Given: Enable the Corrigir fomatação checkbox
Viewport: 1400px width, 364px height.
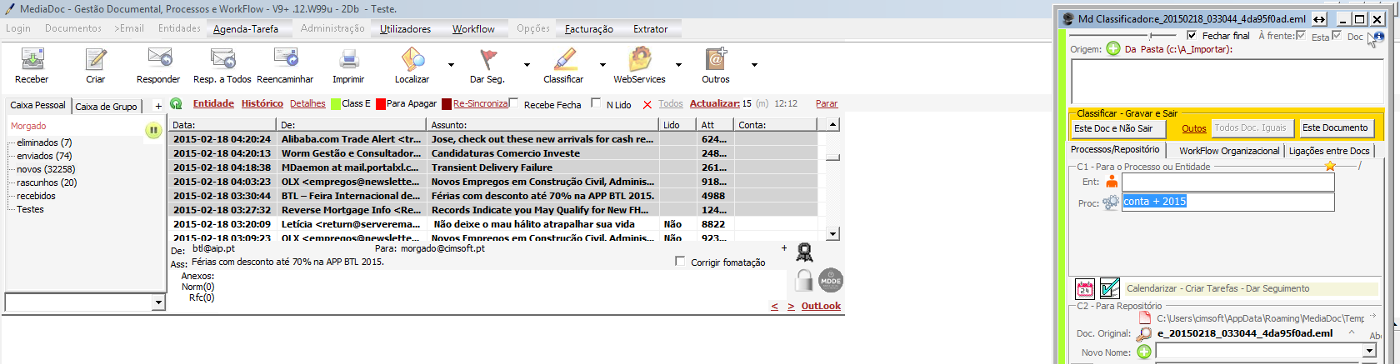Looking at the screenshot, I should click(x=681, y=262).
